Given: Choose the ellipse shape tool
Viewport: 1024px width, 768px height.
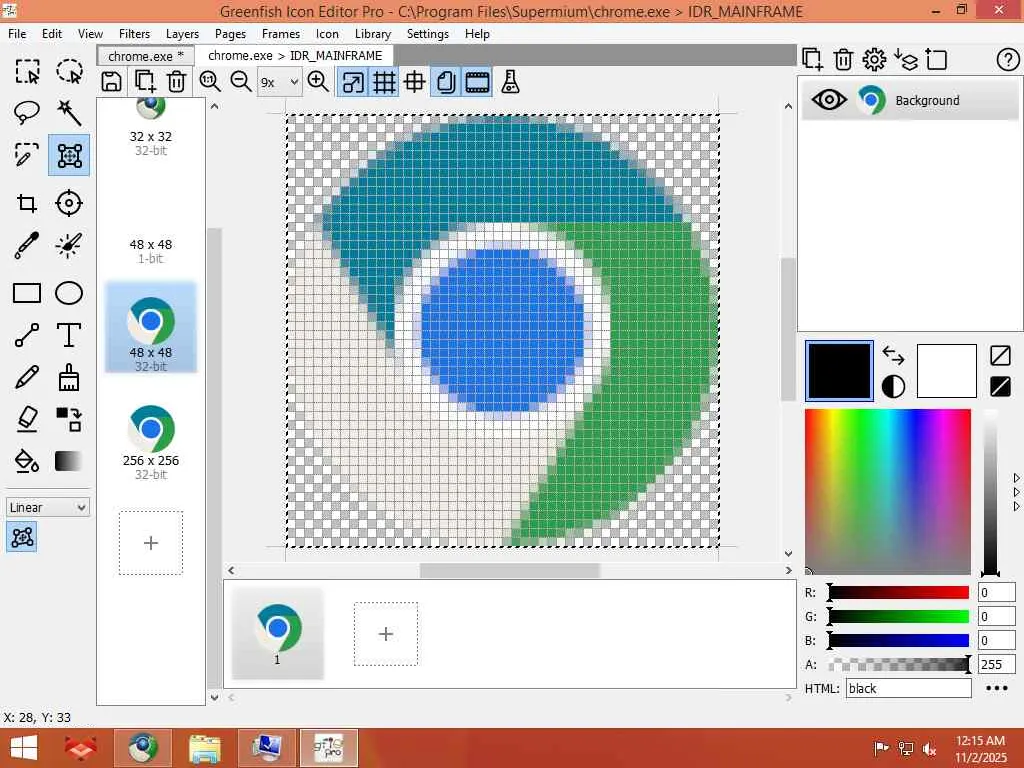Looking at the screenshot, I should click(69, 293).
